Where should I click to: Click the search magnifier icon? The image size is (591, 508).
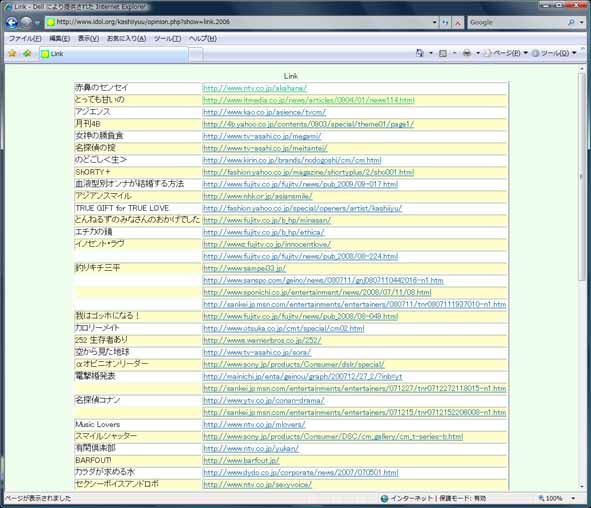pyautogui.click(x=571, y=23)
